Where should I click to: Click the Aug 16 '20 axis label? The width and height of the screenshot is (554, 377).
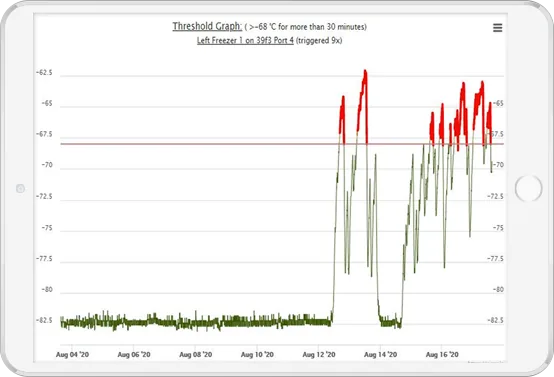(x=442, y=354)
